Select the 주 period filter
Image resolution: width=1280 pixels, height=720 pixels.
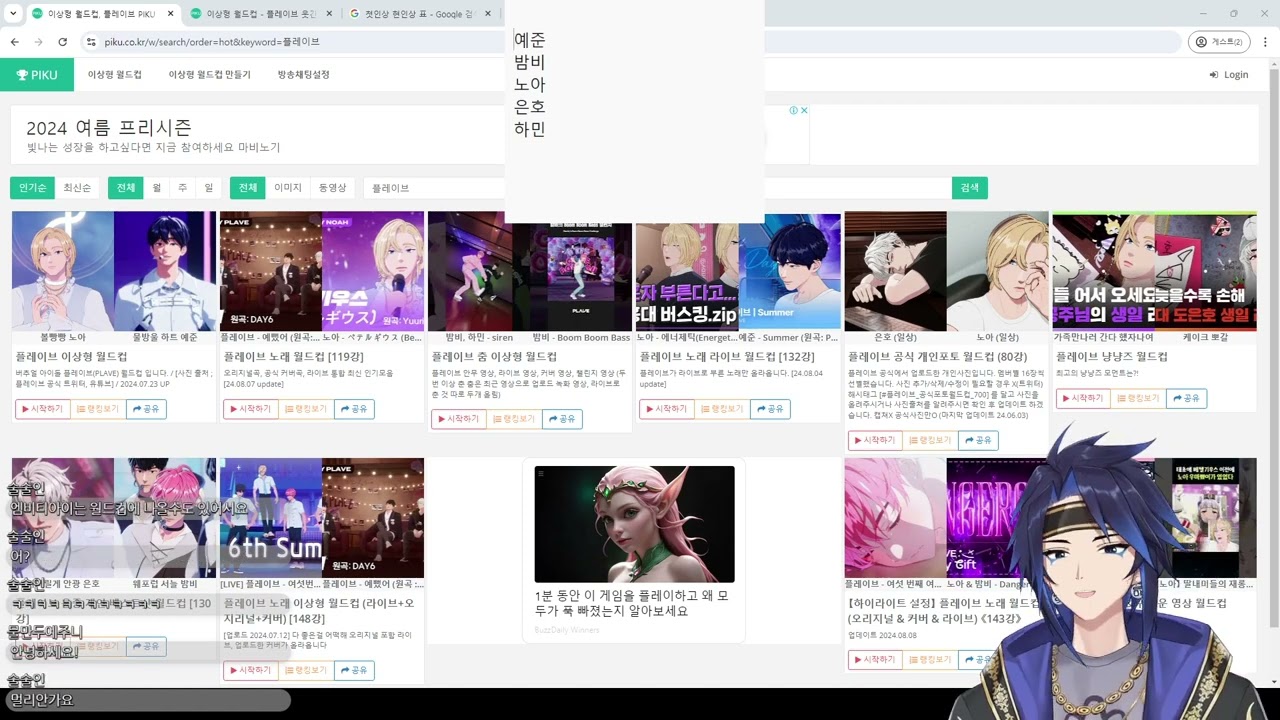183,188
